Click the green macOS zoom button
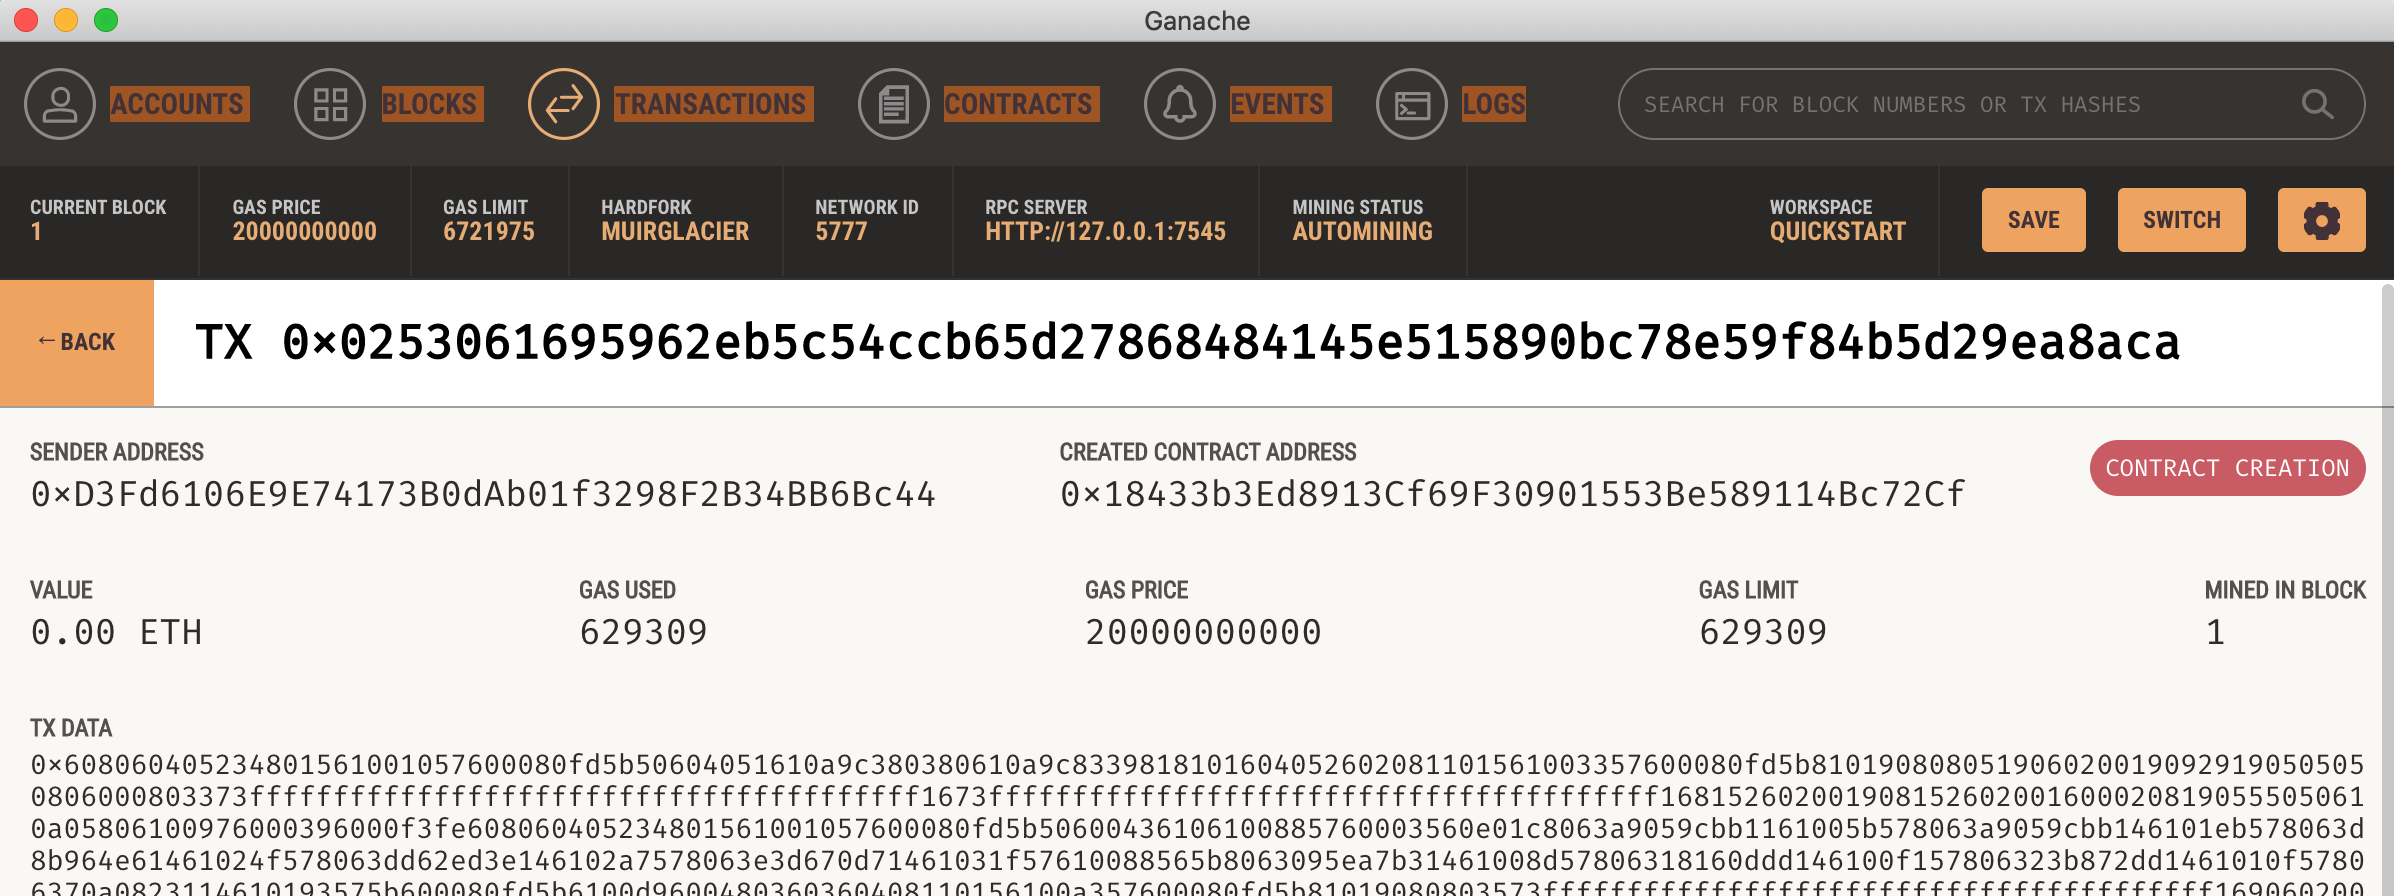 pyautogui.click(x=106, y=20)
